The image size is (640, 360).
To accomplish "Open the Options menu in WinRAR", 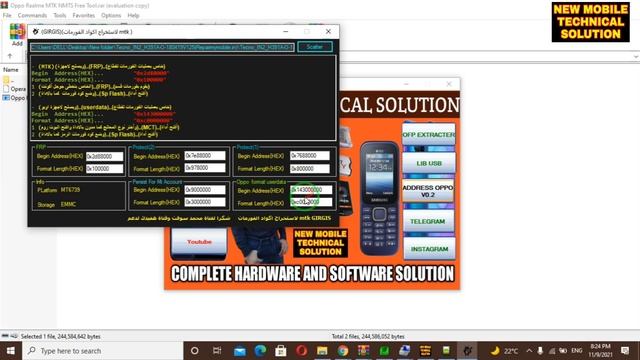I will 111,16.
